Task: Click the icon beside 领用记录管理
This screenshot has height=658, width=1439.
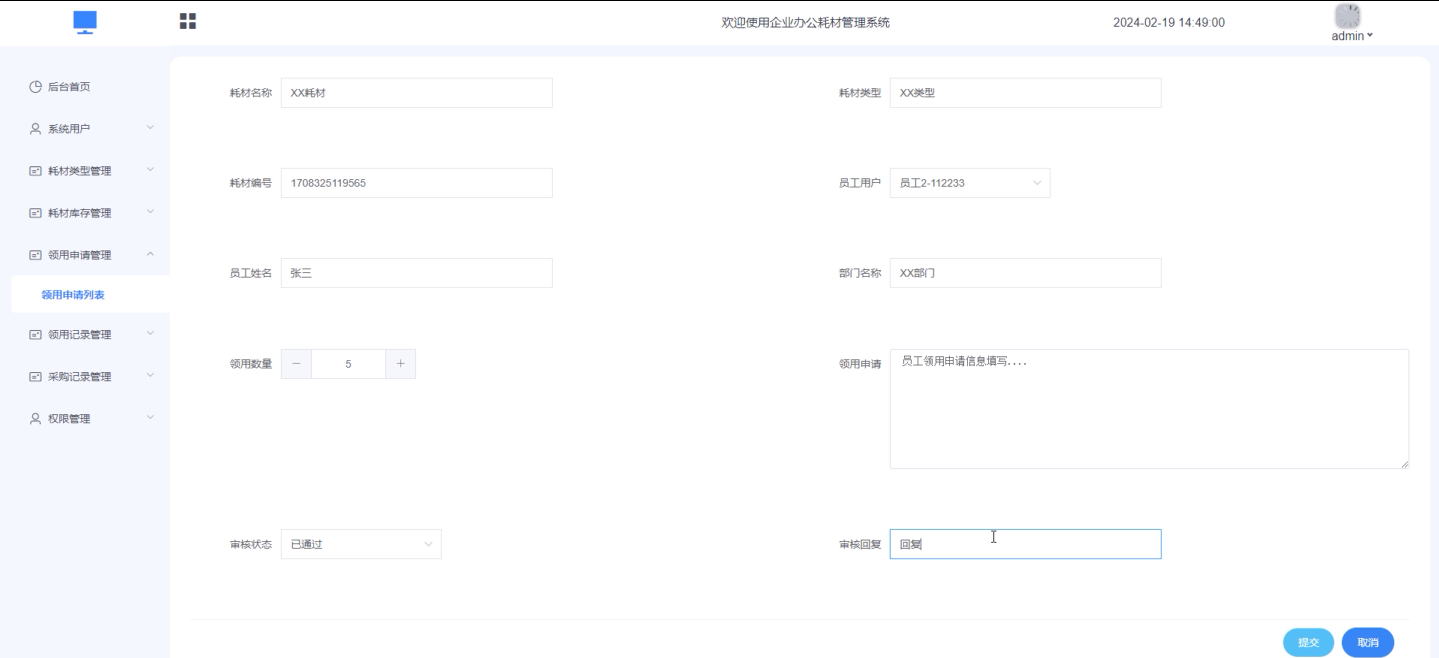Action: click(x=36, y=335)
